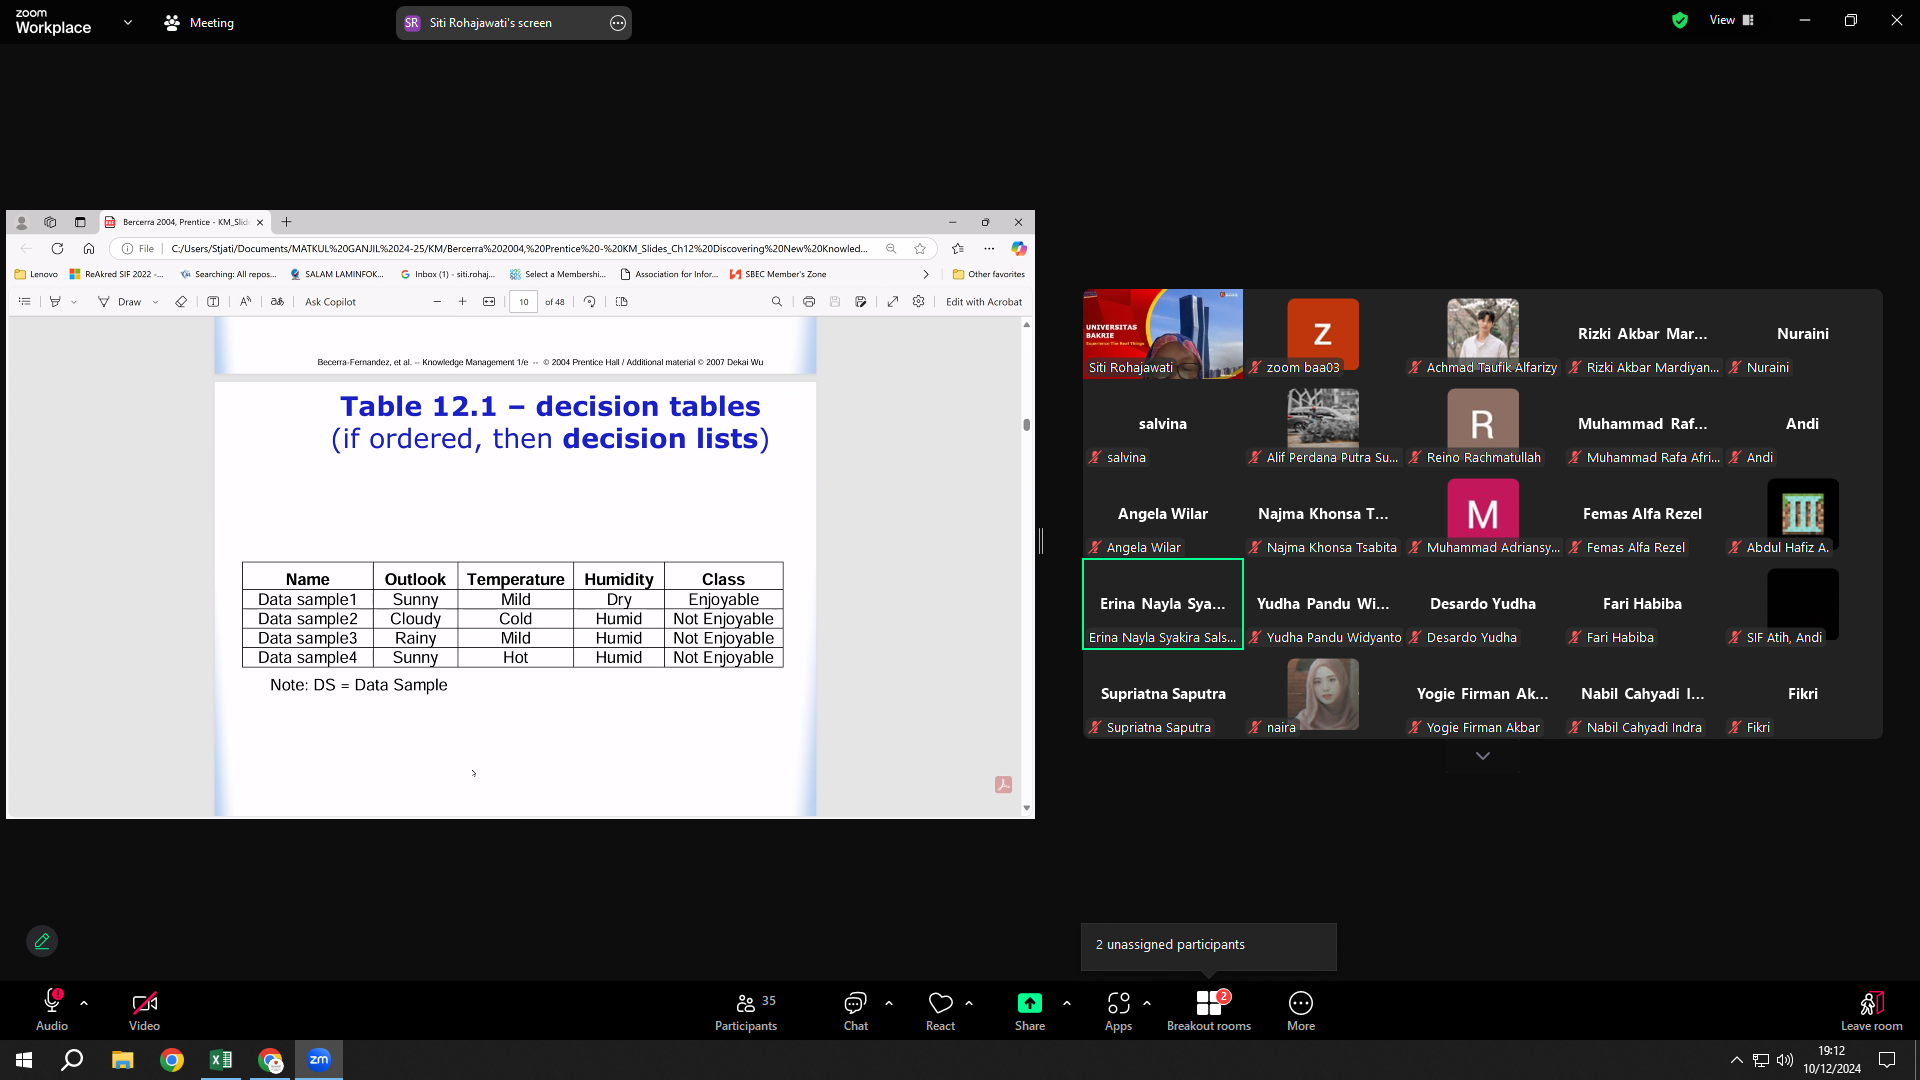Click the annotate pencil icon

42,941
